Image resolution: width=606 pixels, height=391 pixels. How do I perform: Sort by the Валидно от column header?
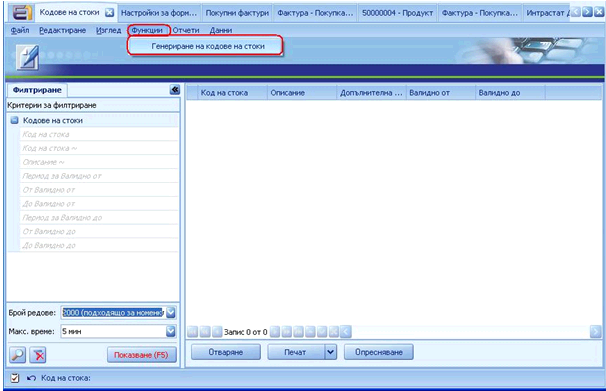pyautogui.click(x=441, y=93)
